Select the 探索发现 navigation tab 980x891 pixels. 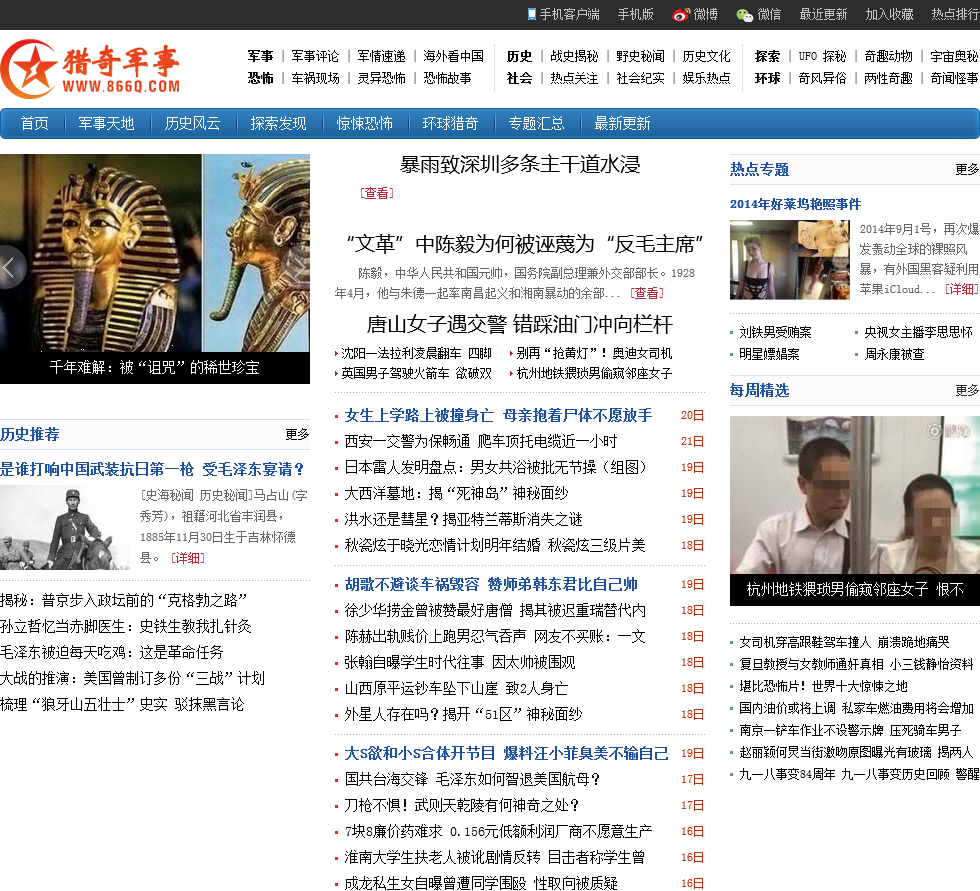click(x=279, y=124)
